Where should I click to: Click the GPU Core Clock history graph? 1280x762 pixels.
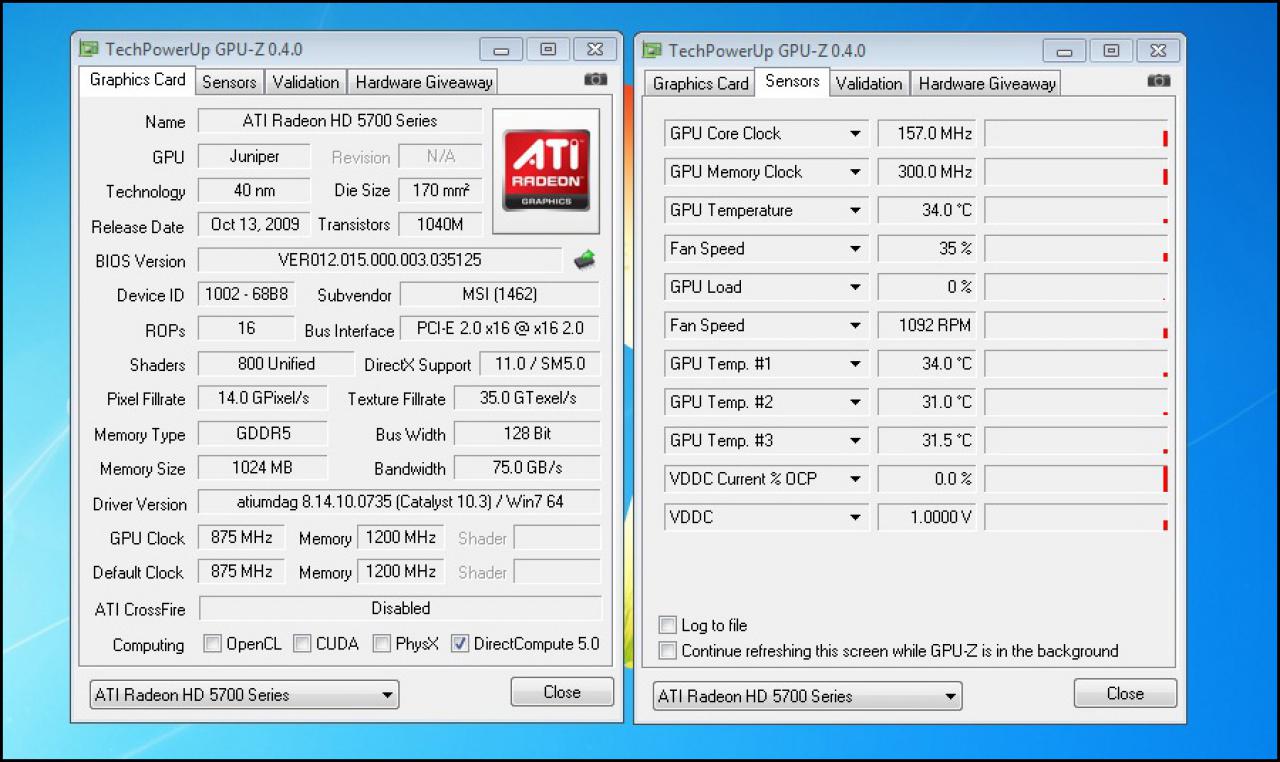(x=1076, y=133)
